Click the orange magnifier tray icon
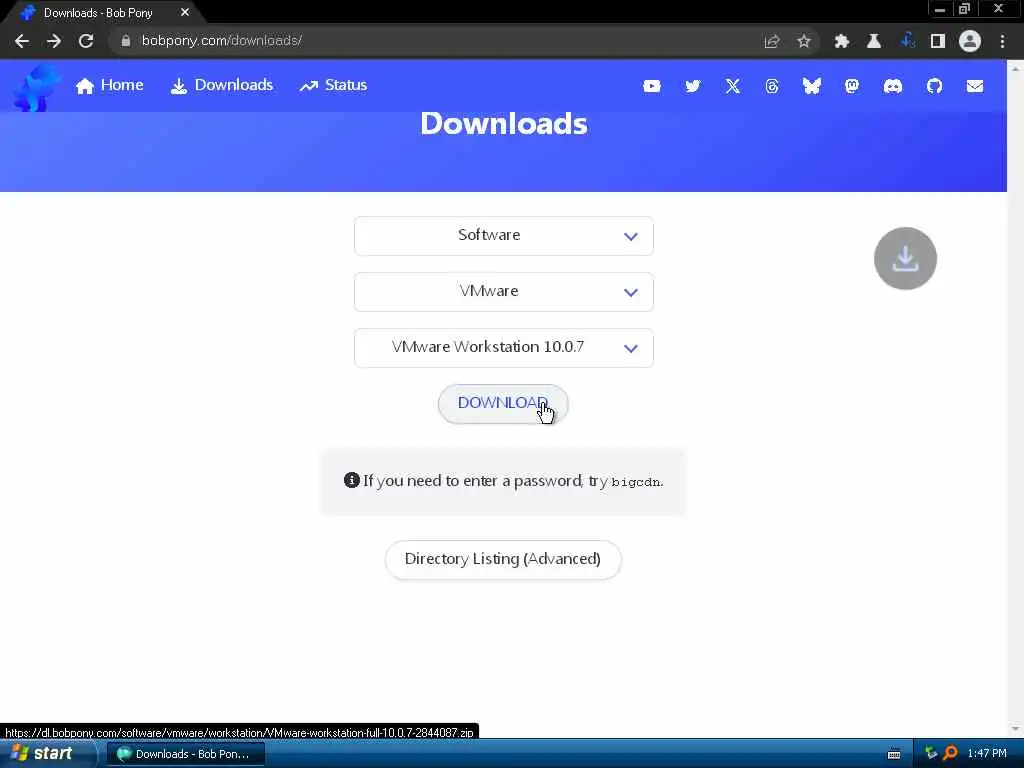 click(x=950, y=754)
